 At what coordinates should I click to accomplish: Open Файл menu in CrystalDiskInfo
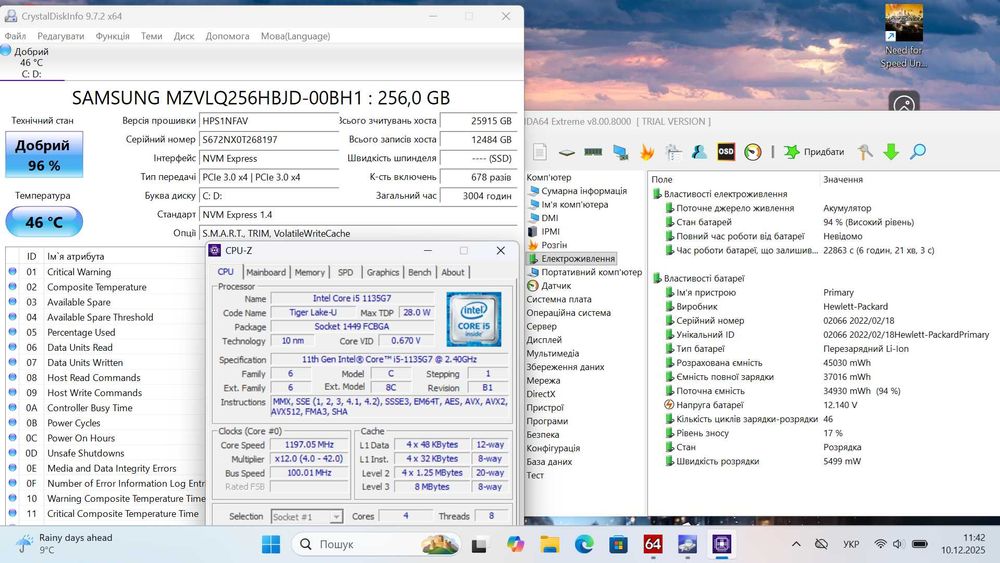tap(15, 36)
